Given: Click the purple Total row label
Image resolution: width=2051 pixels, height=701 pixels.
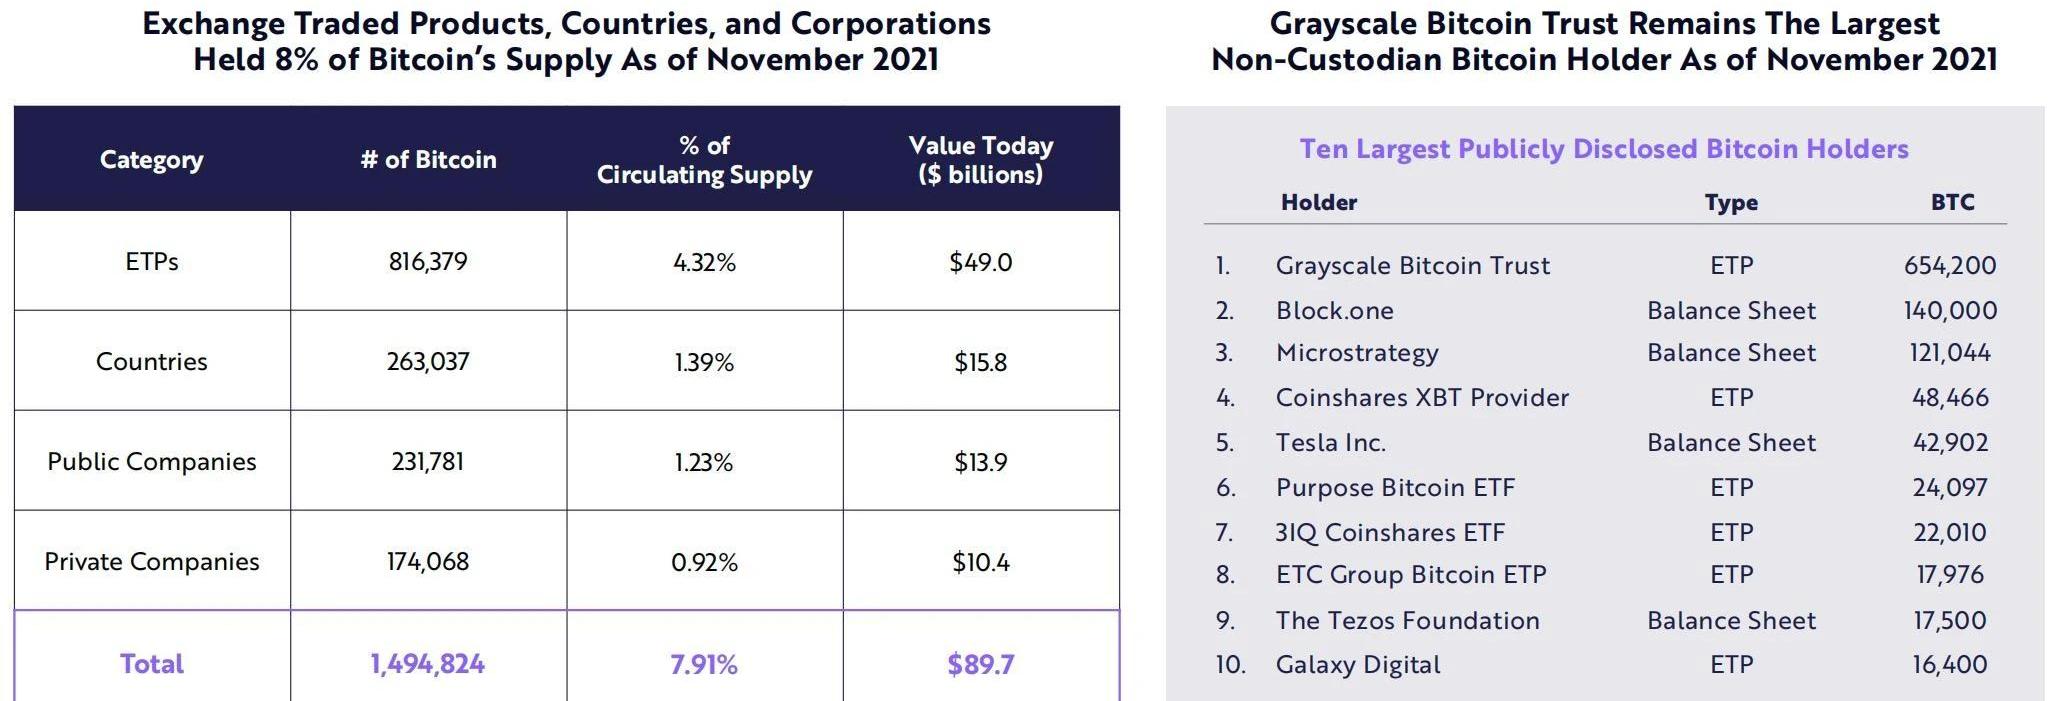Looking at the screenshot, I should coord(152,664).
